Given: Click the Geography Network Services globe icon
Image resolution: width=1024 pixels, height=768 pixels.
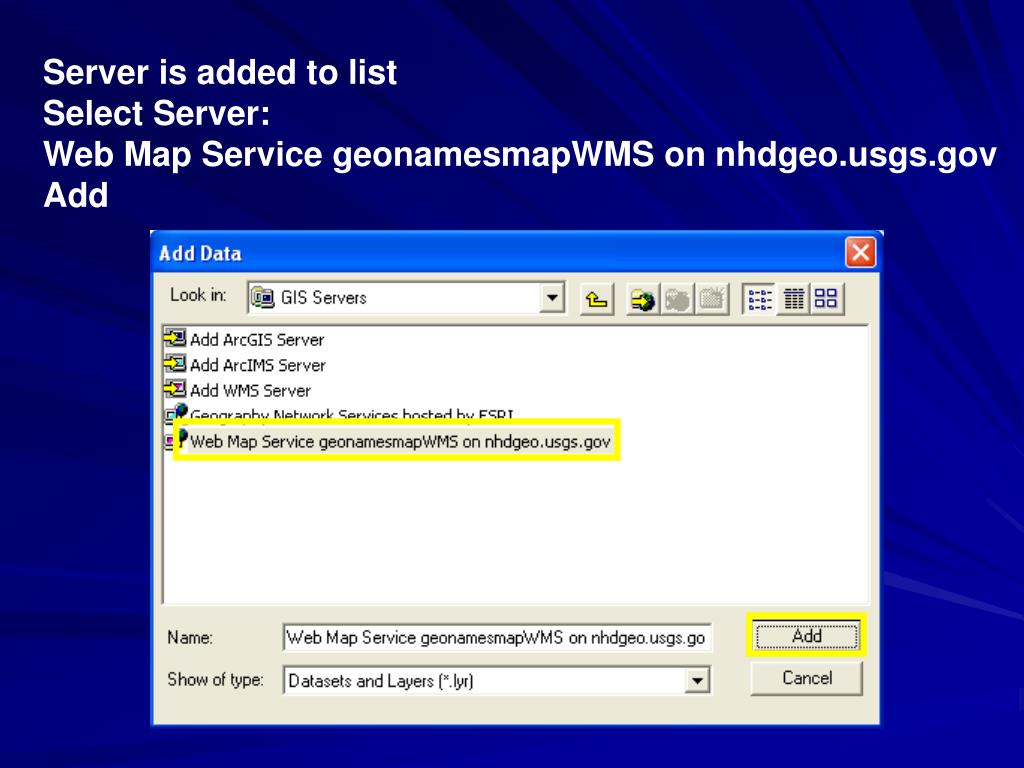Looking at the screenshot, I should 176,412.
